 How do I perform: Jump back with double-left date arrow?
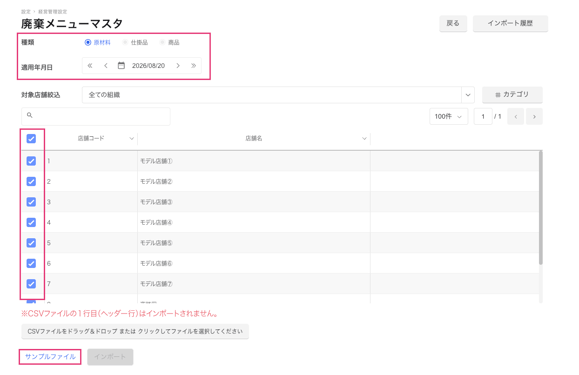click(90, 66)
